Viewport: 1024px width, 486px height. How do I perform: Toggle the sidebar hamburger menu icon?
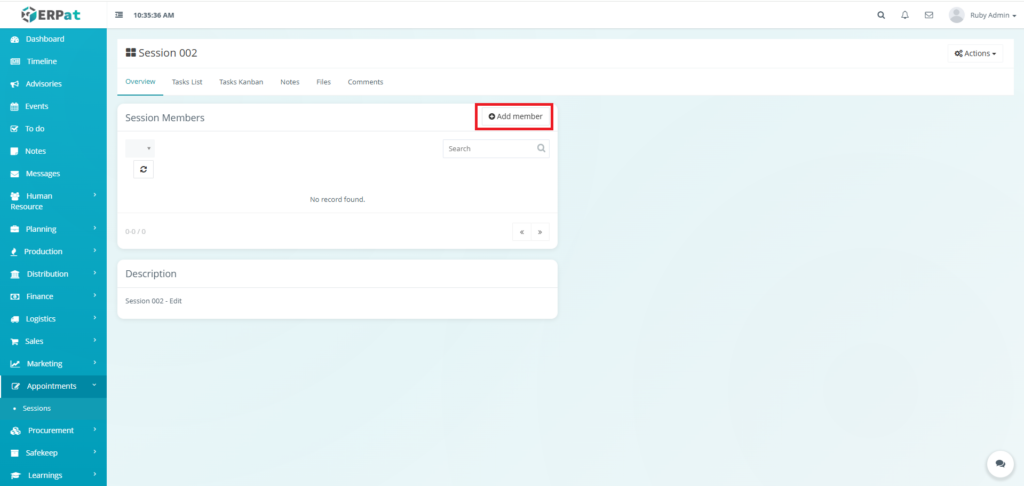(120, 15)
